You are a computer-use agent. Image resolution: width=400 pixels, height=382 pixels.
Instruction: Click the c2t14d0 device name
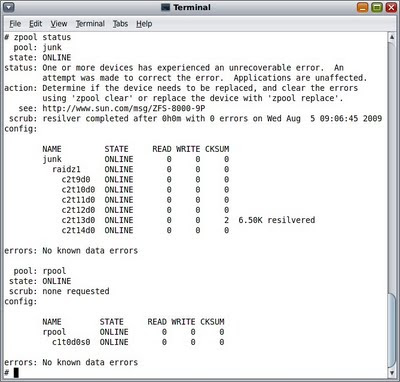78,230
